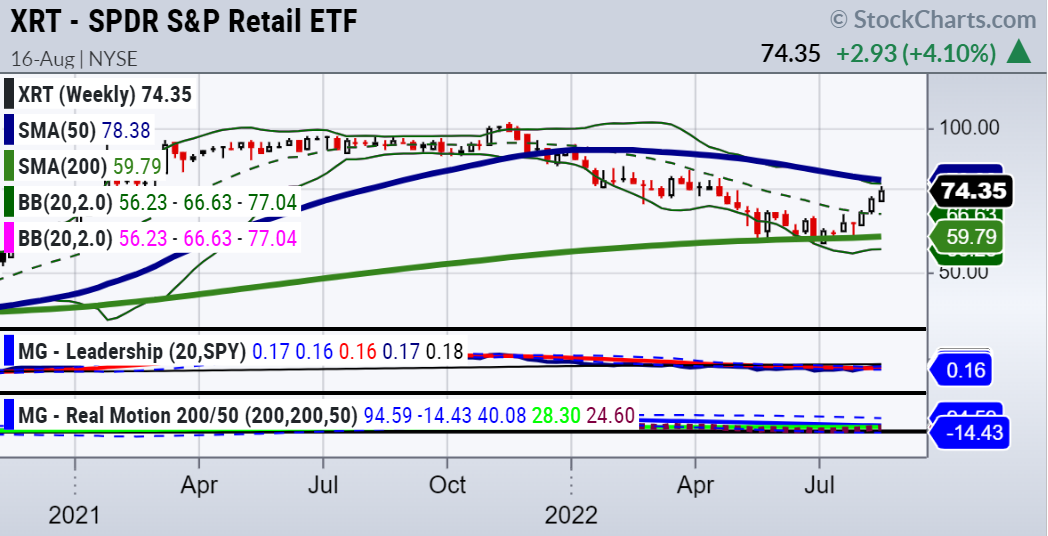Screen dimensions: 1048x536
Task: Click the blue -14.43 Real Motion value tag
Action: [970, 433]
